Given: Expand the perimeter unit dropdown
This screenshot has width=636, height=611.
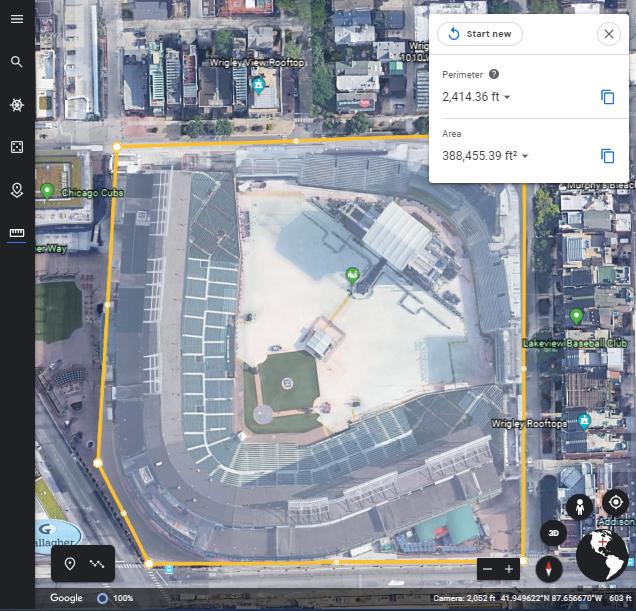Looking at the screenshot, I should point(507,97).
